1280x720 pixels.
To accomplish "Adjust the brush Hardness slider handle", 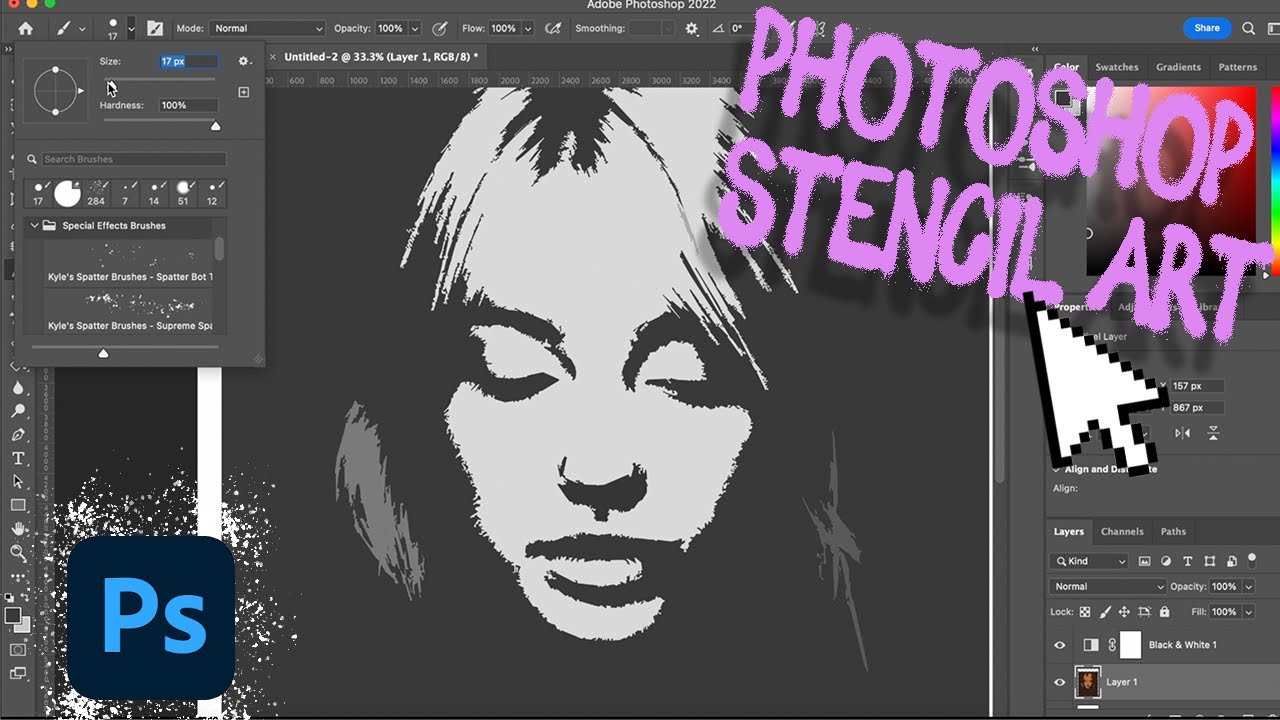I will pos(215,126).
